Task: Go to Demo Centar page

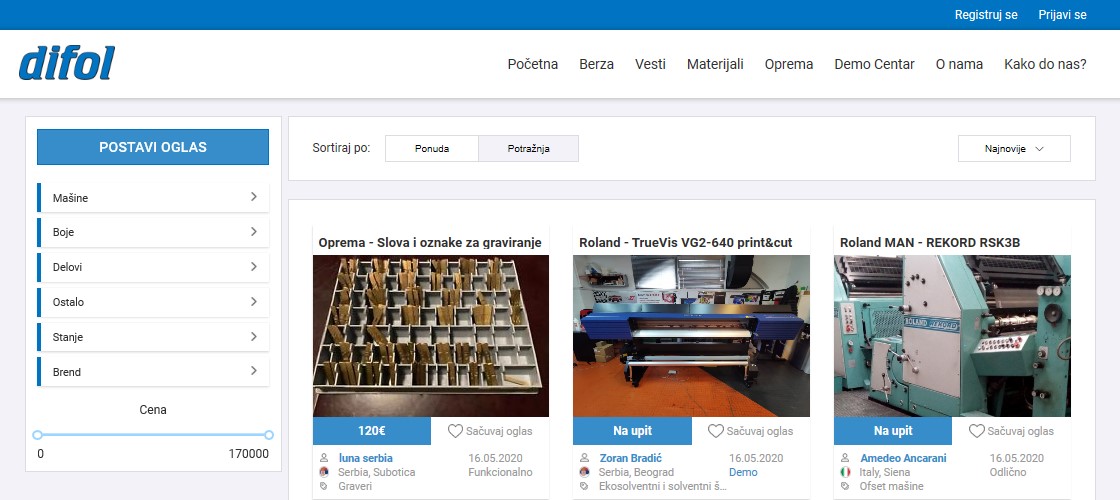Action: coord(874,64)
